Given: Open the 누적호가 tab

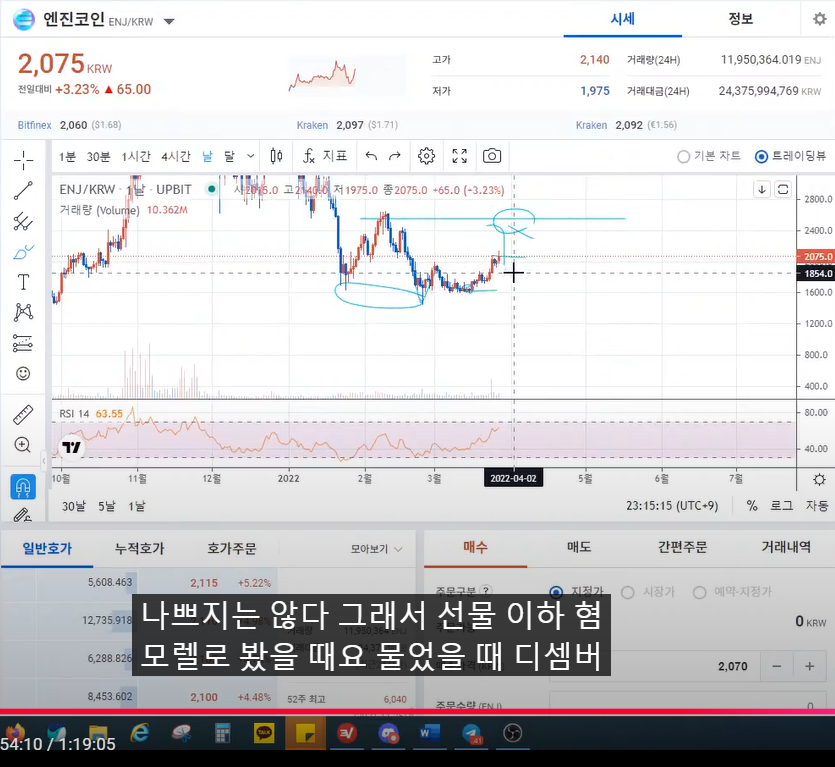Looking at the screenshot, I should pyautogui.click(x=140, y=548).
